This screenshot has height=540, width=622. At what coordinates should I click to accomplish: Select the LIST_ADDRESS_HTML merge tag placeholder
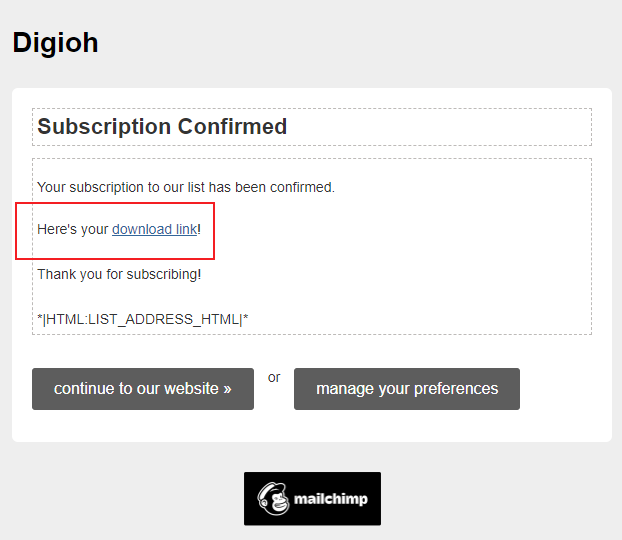pyautogui.click(x=142, y=319)
